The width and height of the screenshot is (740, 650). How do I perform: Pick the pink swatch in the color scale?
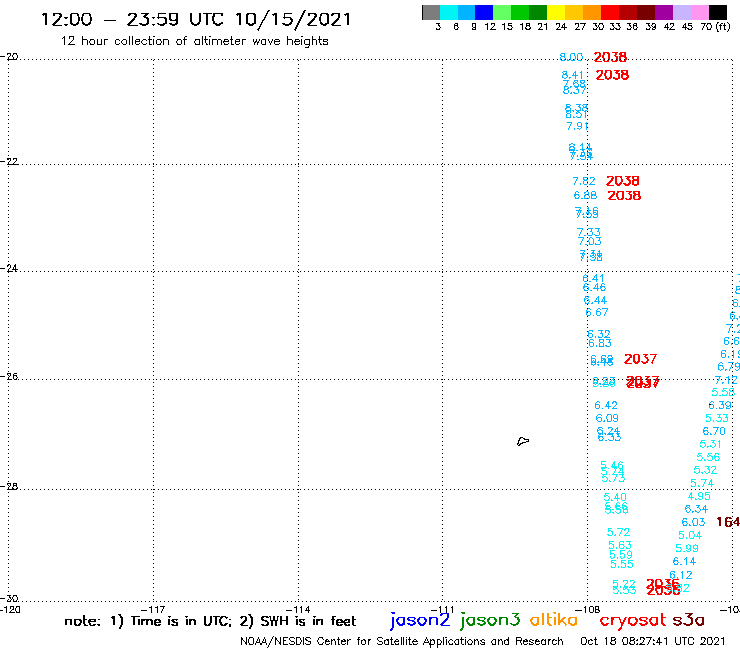(700, 12)
